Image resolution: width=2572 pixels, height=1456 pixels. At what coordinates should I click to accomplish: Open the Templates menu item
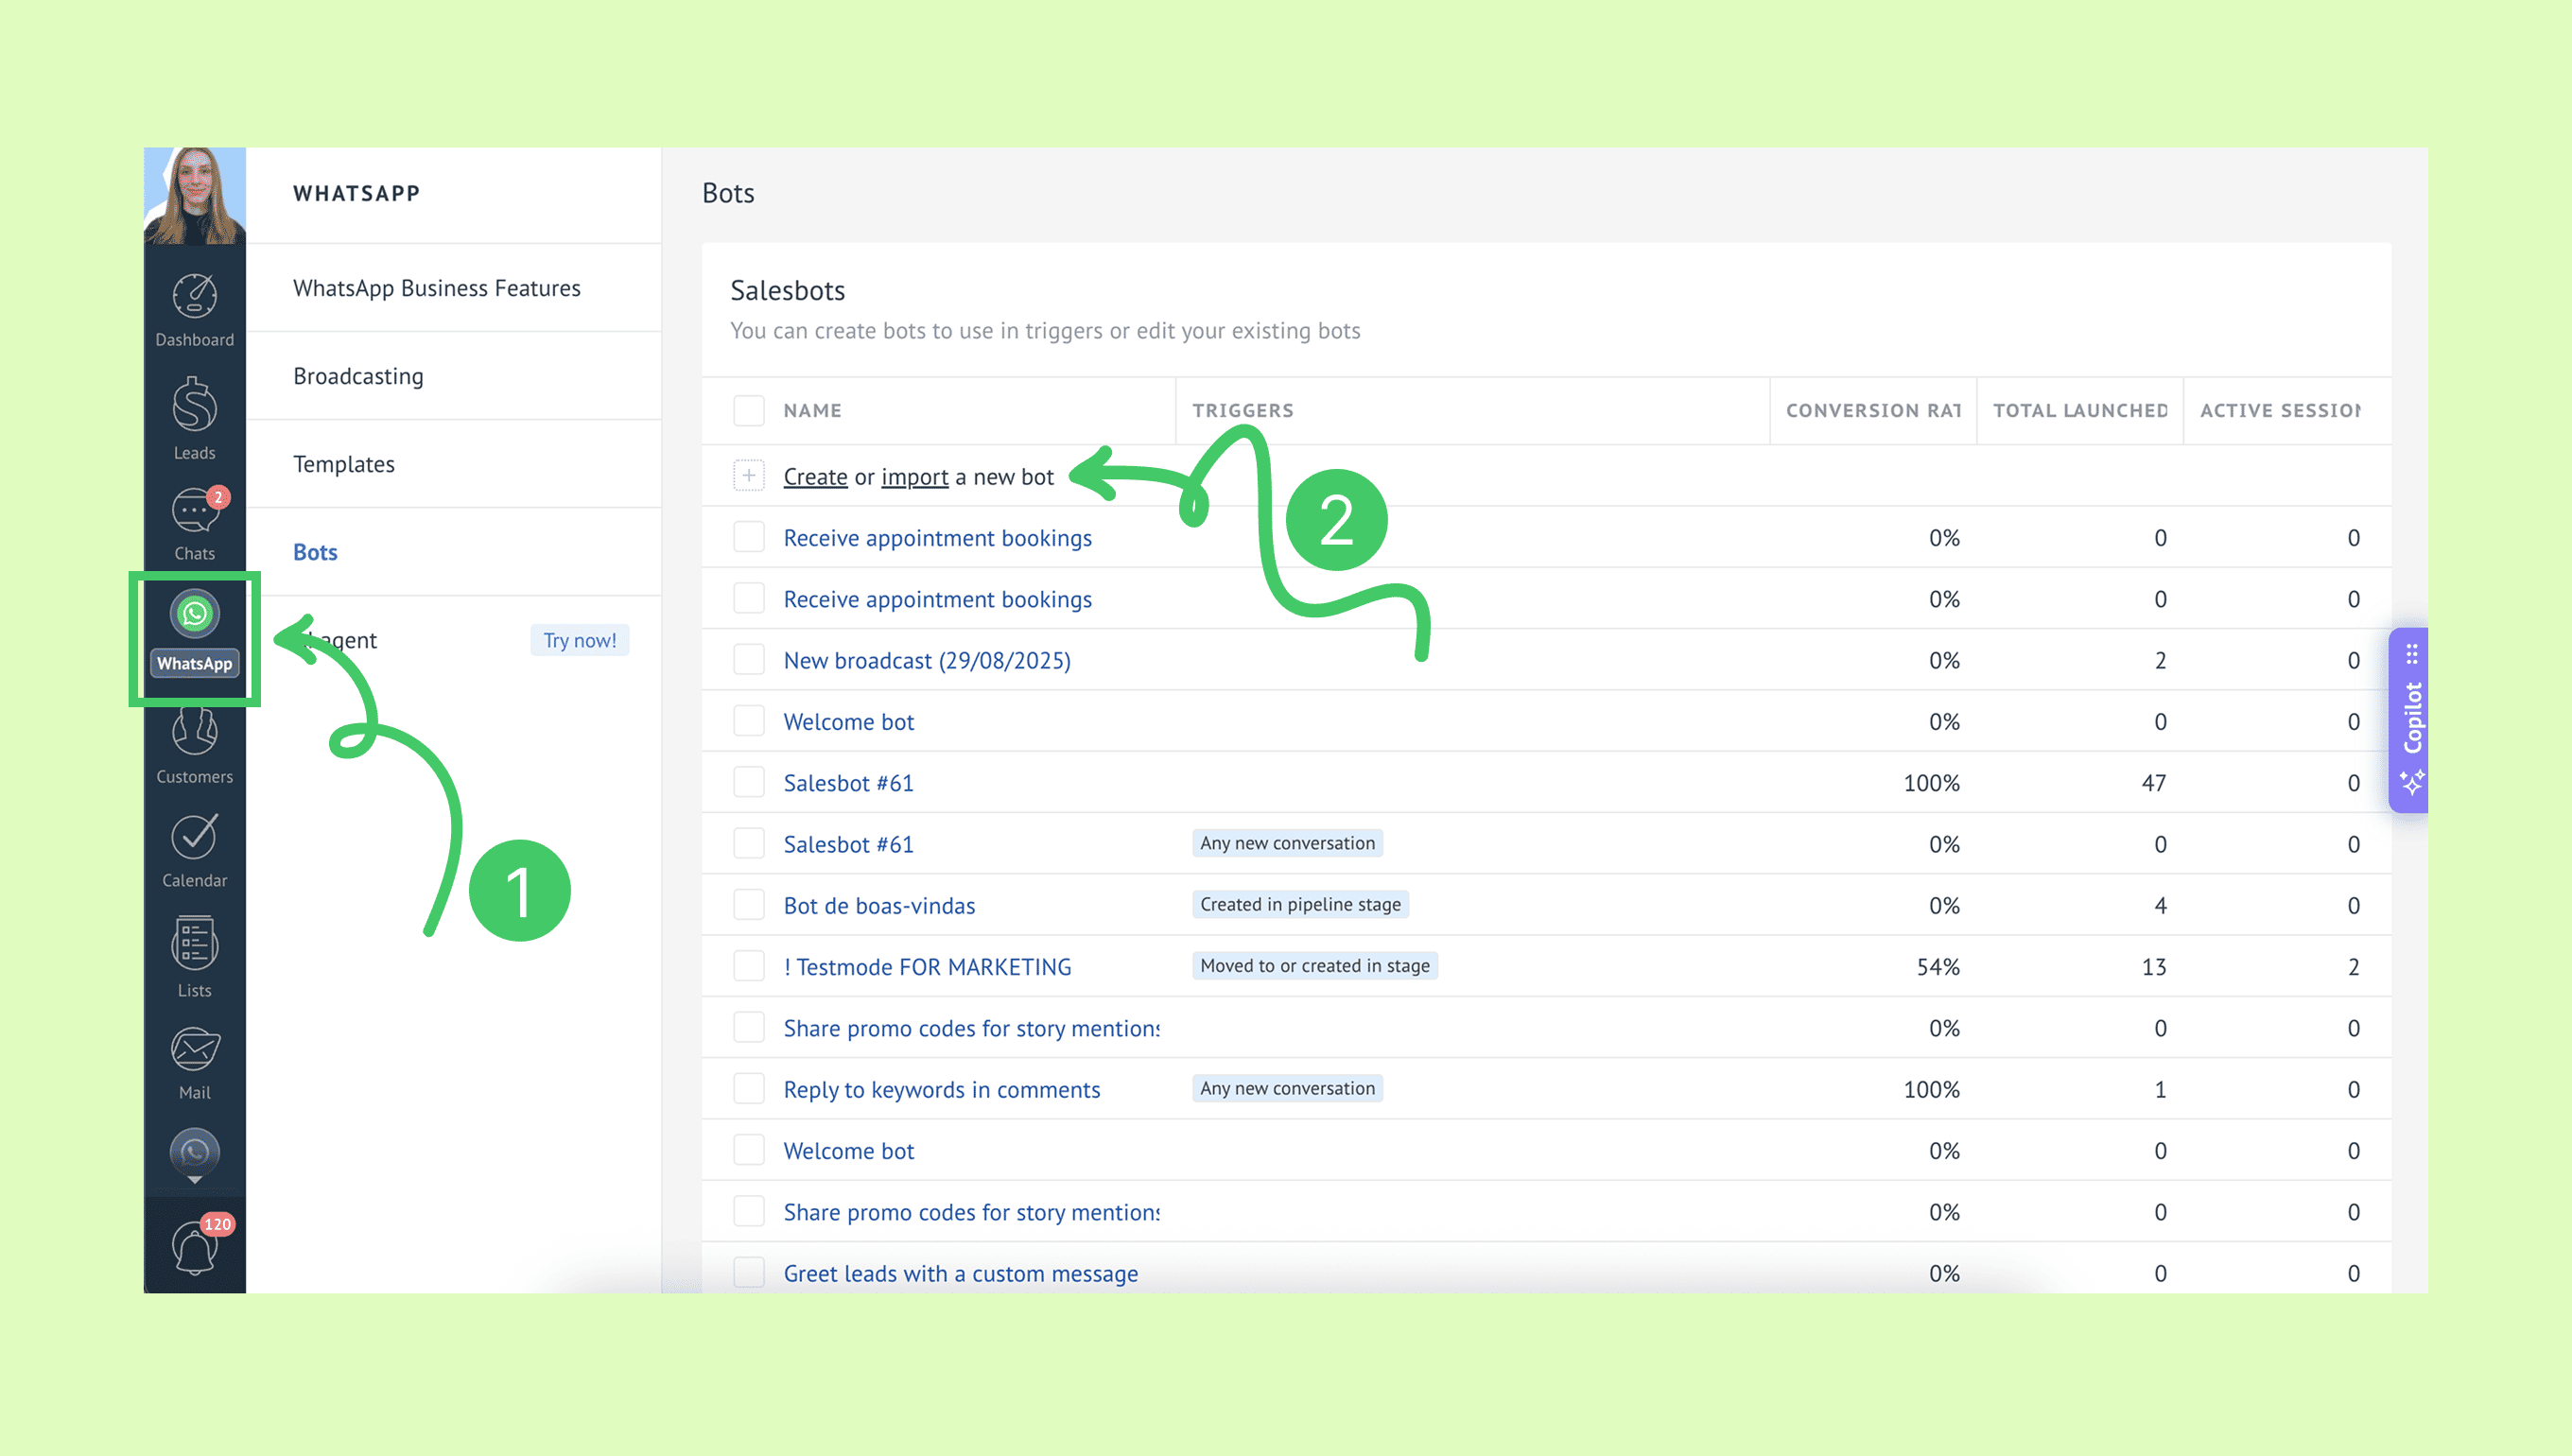(x=343, y=464)
